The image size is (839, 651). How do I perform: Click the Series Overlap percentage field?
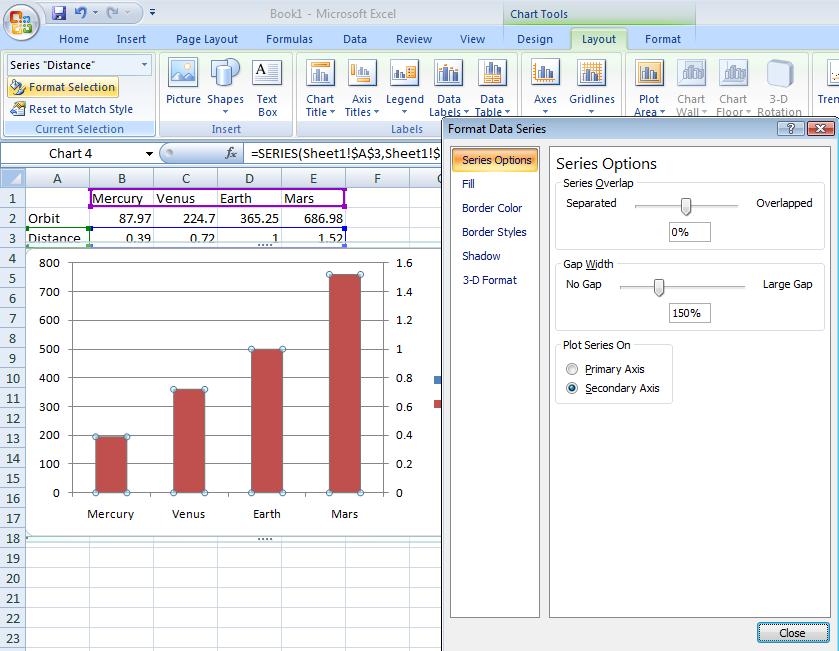click(689, 231)
